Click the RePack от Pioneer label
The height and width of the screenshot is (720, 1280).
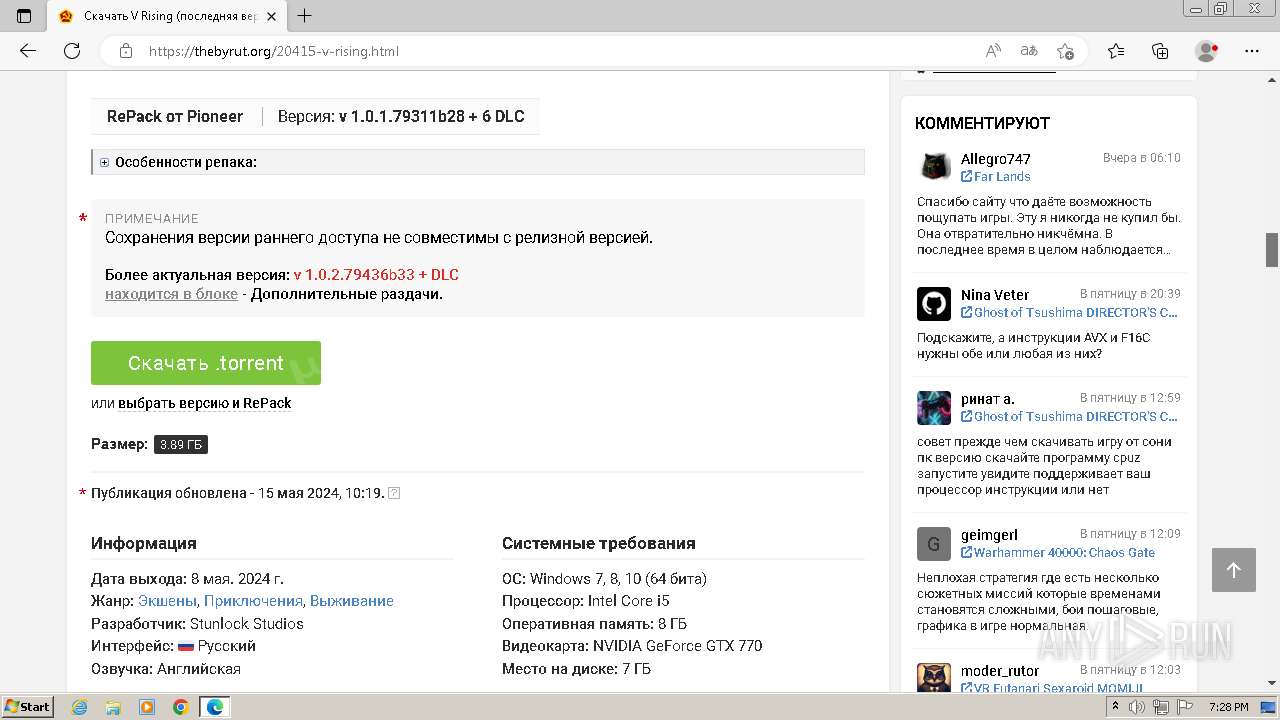point(175,116)
